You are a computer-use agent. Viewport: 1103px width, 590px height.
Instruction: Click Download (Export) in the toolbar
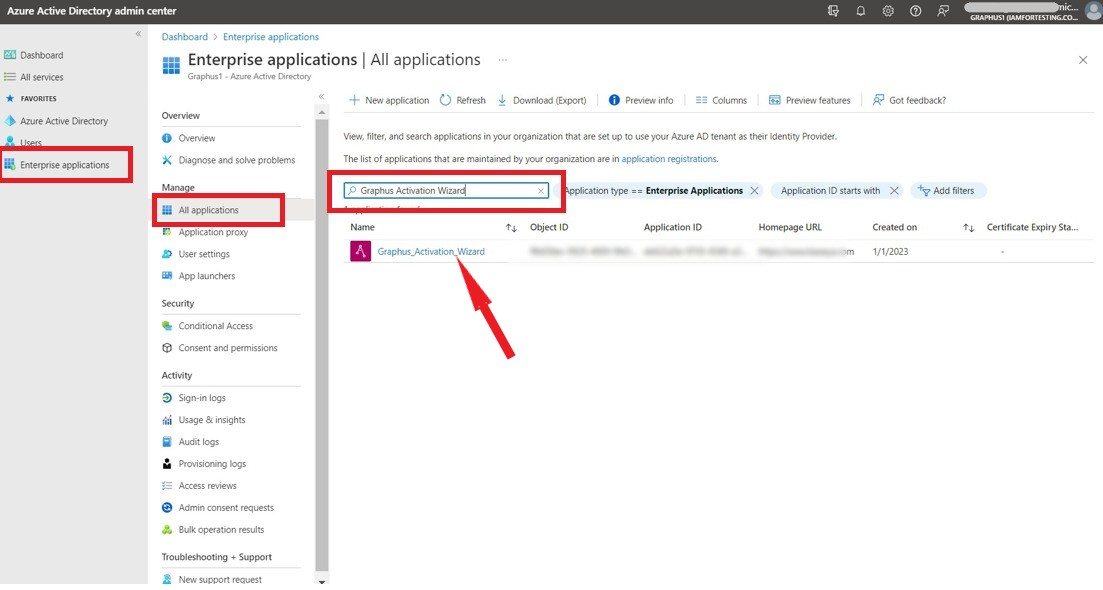pyautogui.click(x=541, y=100)
